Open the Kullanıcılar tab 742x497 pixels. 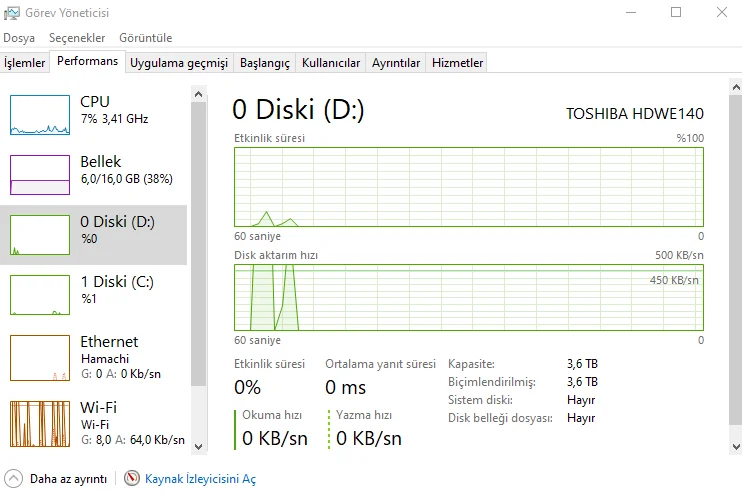click(x=331, y=63)
